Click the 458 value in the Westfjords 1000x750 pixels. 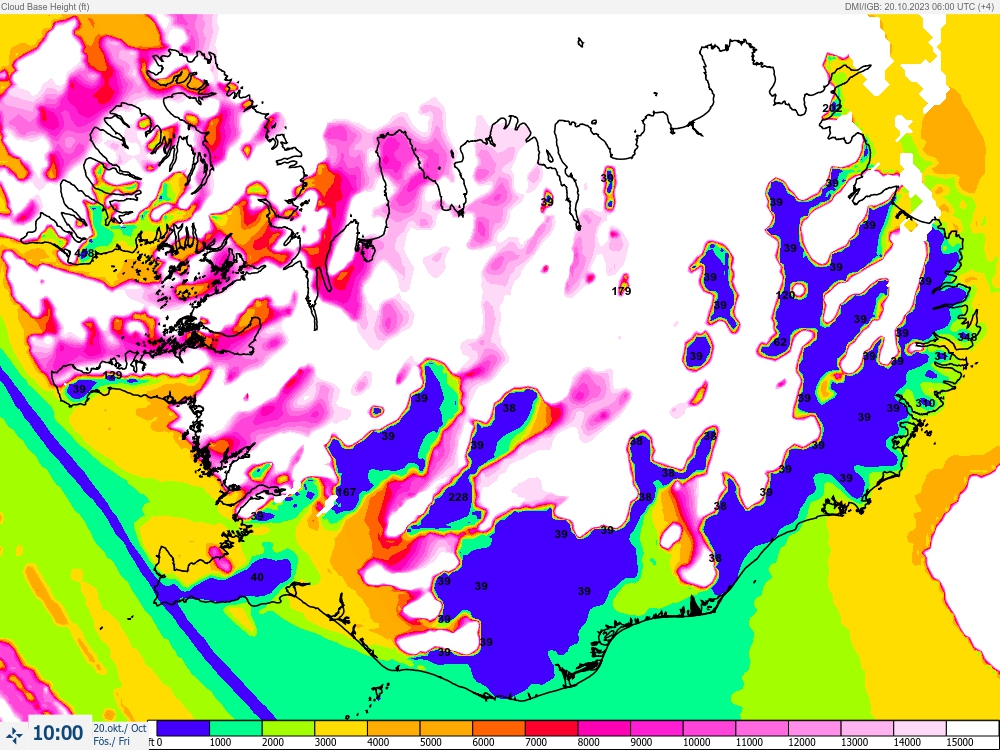tap(84, 253)
